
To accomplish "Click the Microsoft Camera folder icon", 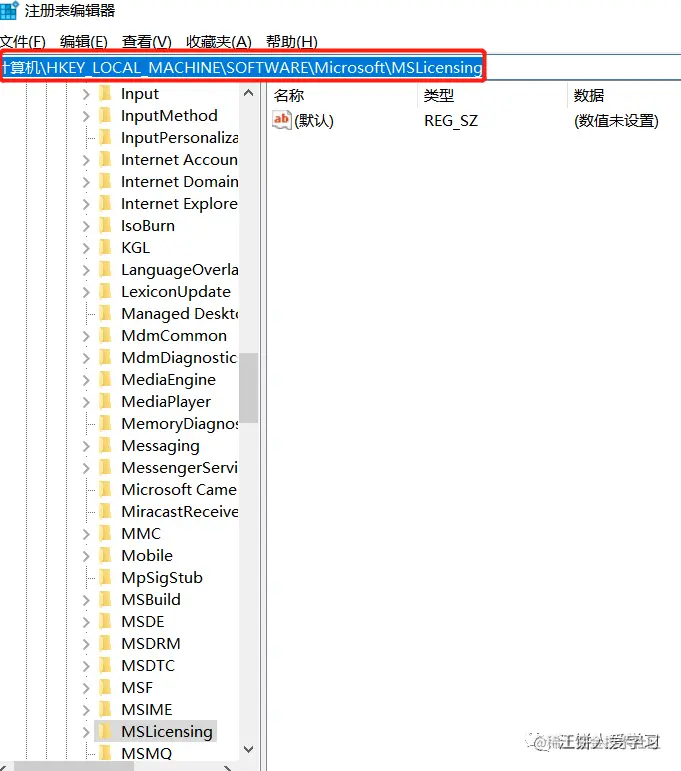I will [x=105, y=489].
